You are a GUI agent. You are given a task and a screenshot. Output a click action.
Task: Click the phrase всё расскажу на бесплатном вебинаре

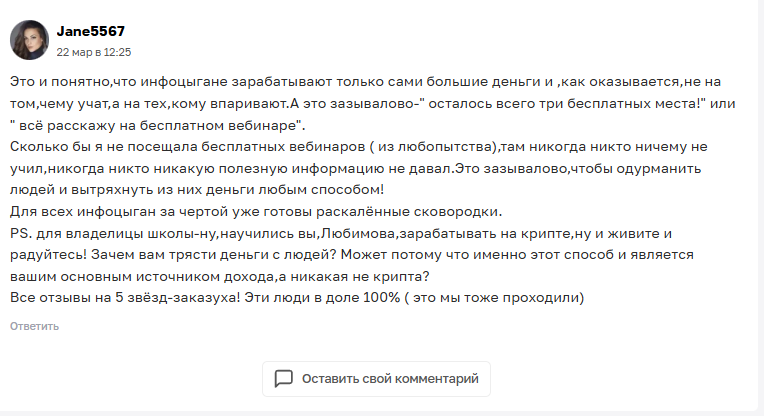[x=160, y=125]
